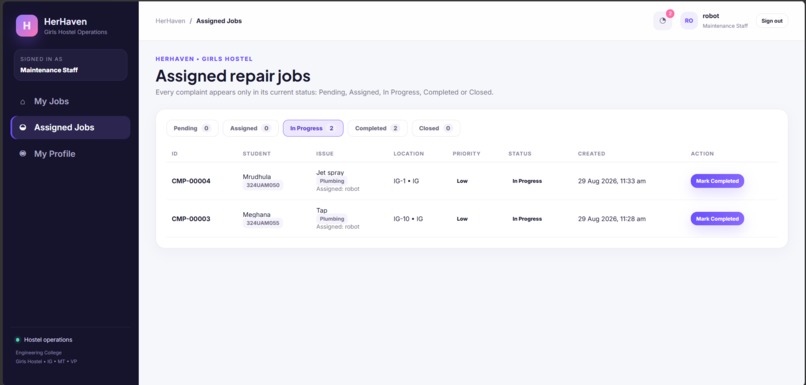Click the Assigned Jobs breadcrumb

[x=219, y=21]
